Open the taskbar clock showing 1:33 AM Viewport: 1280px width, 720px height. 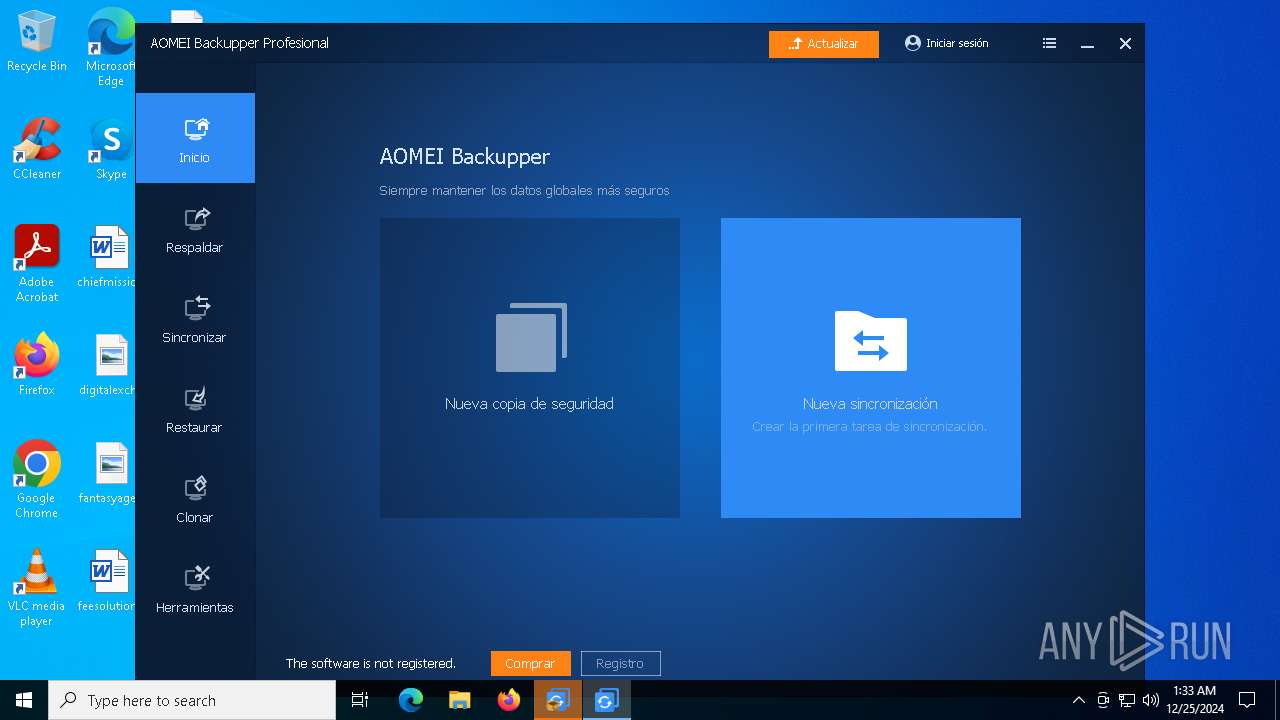pos(1195,700)
